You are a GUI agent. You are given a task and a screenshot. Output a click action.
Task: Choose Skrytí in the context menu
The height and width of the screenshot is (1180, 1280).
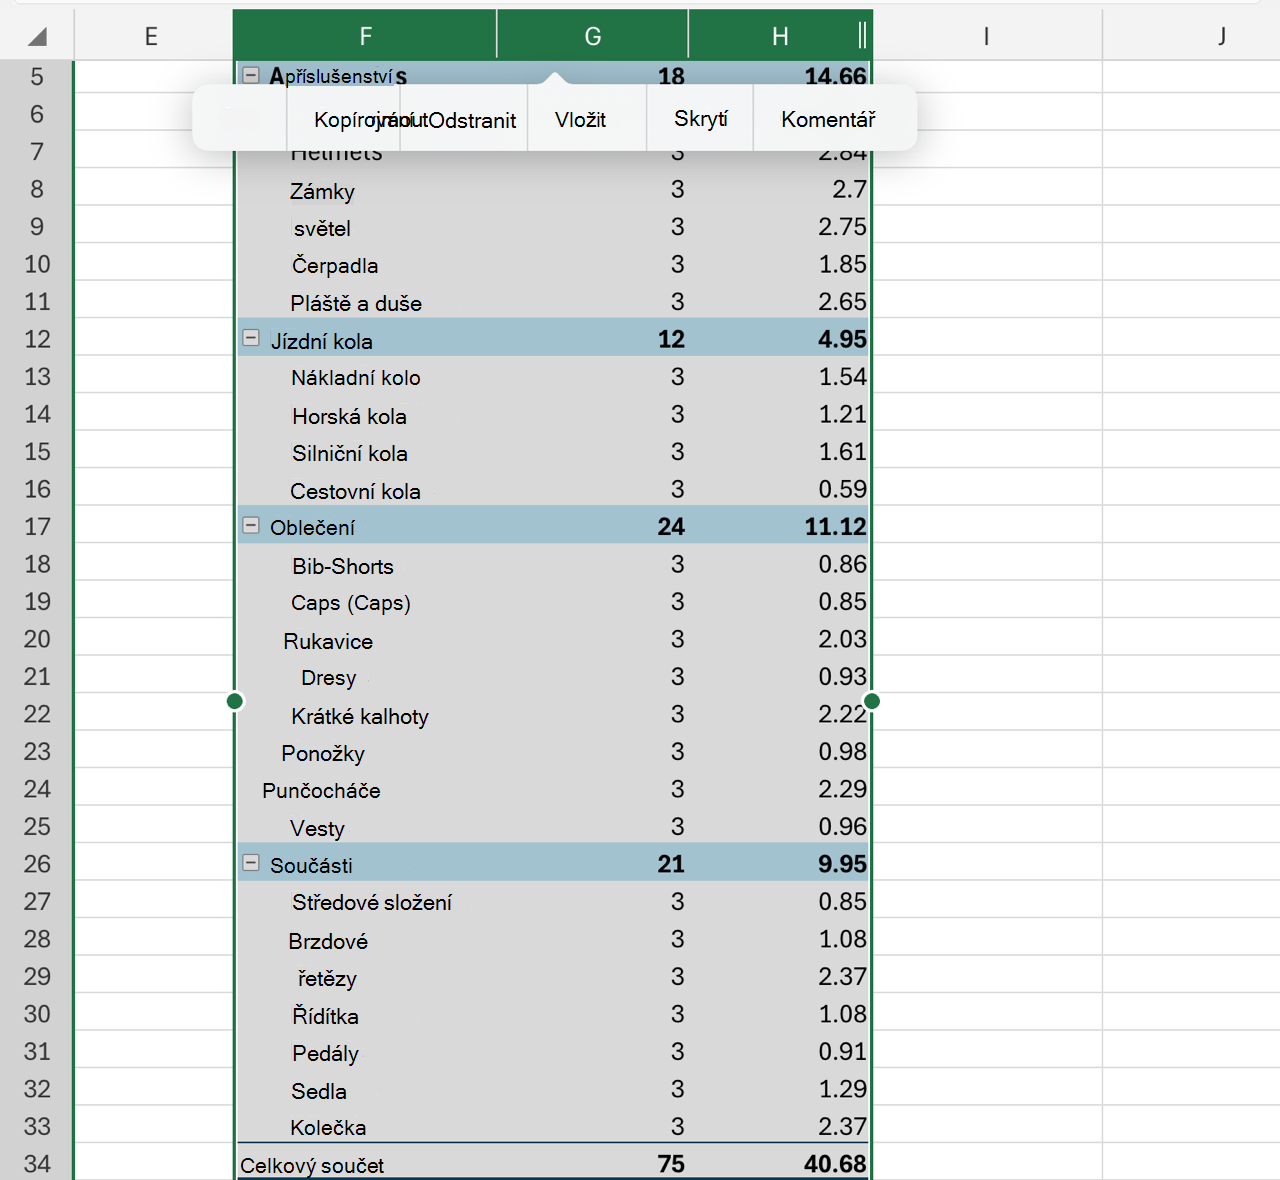coord(701,119)
